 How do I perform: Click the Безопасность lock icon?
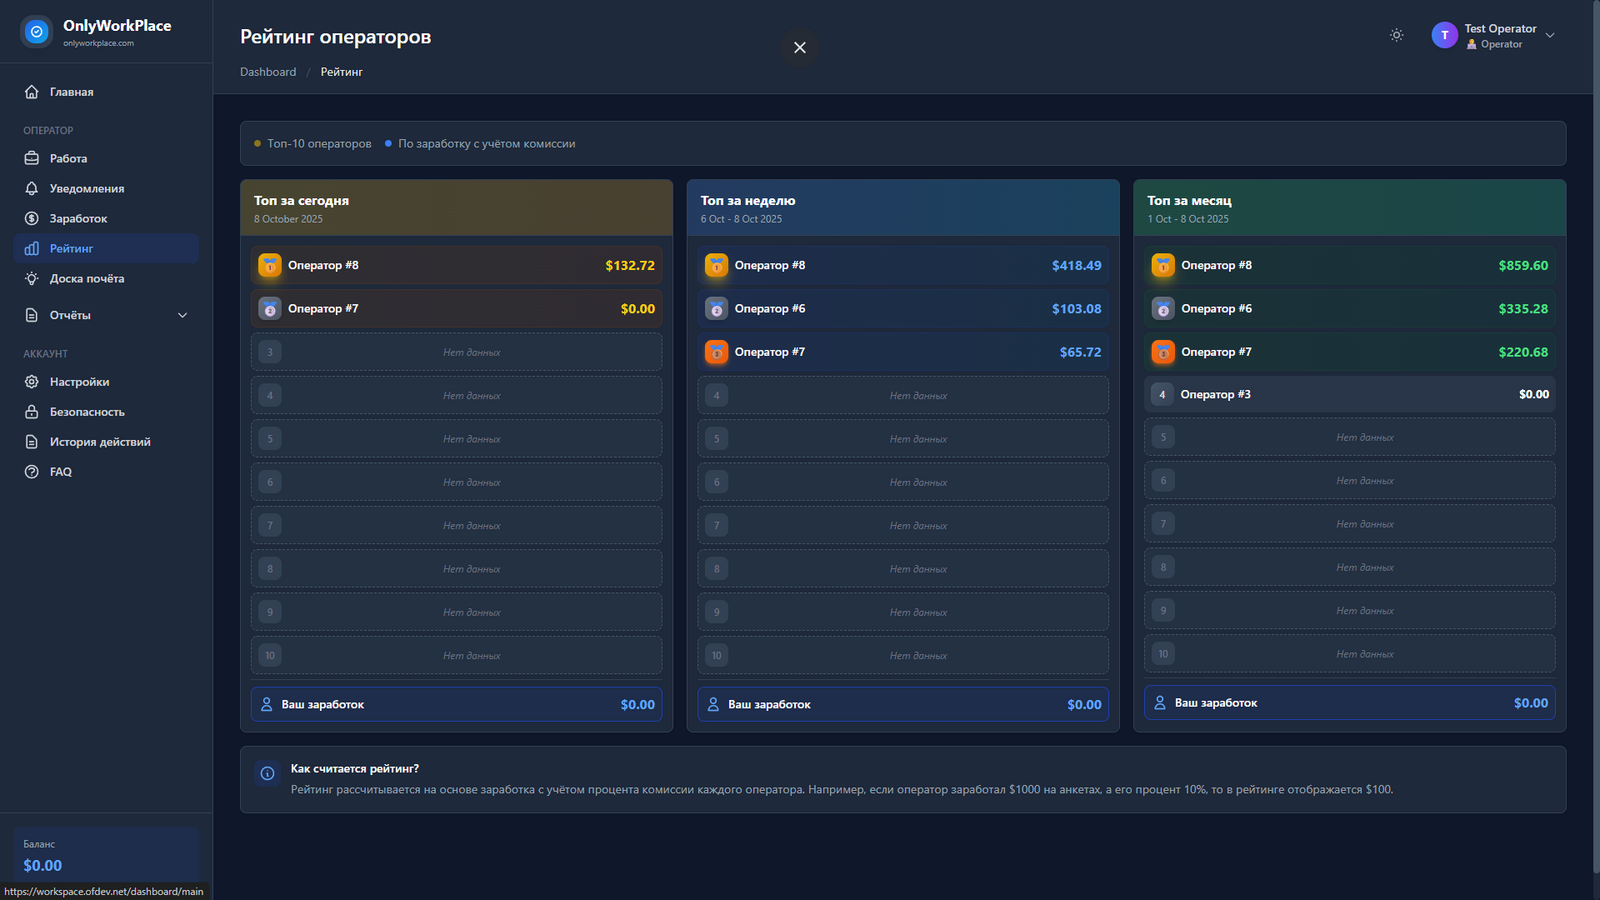point(32,412)
